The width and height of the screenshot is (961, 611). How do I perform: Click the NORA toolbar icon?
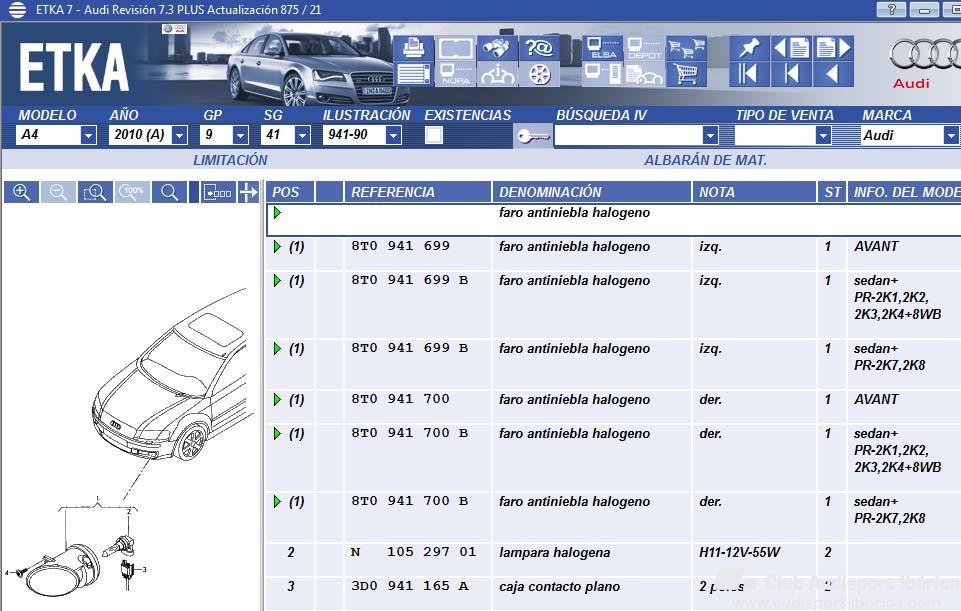(455, 74)
